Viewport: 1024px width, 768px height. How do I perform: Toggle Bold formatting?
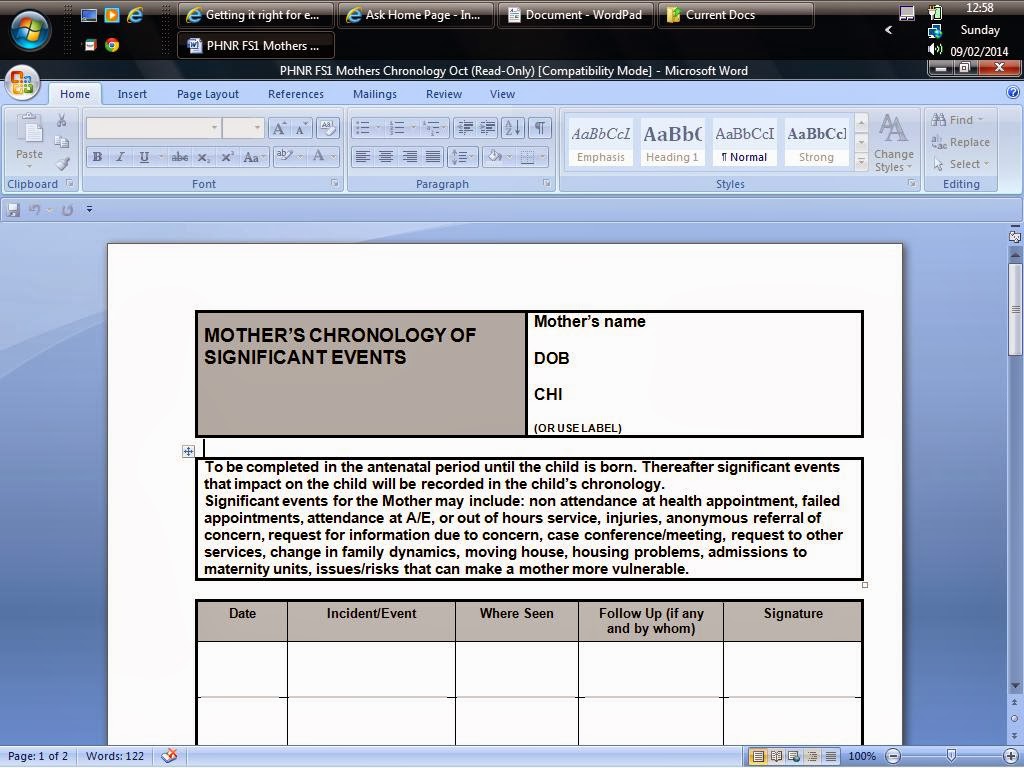[x=97, y=157]
